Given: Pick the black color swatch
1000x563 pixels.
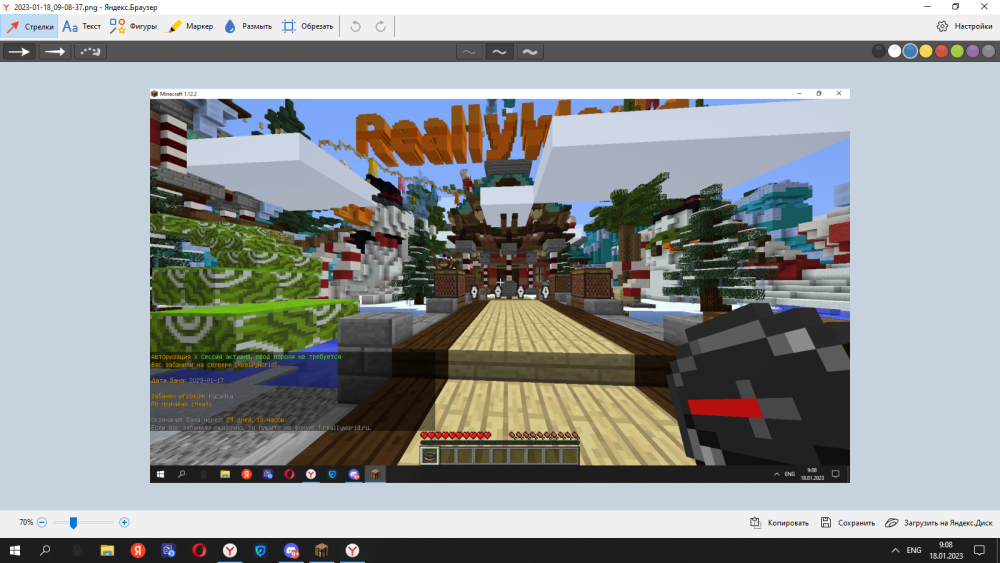Looking at the screenshot, I should coord(879,52).
